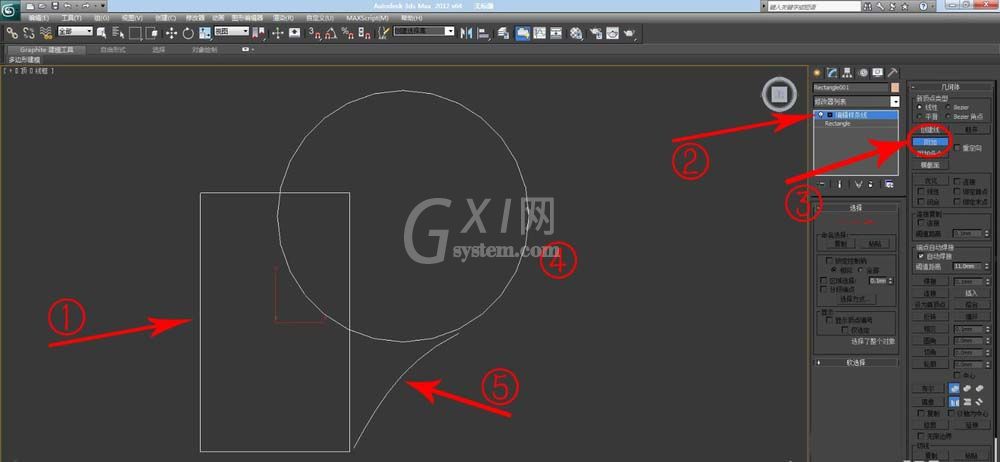Switch to the Create command panel tab
Viewport: 1000px width, 462px height.
pyautogui.click(x=817, y=73)
